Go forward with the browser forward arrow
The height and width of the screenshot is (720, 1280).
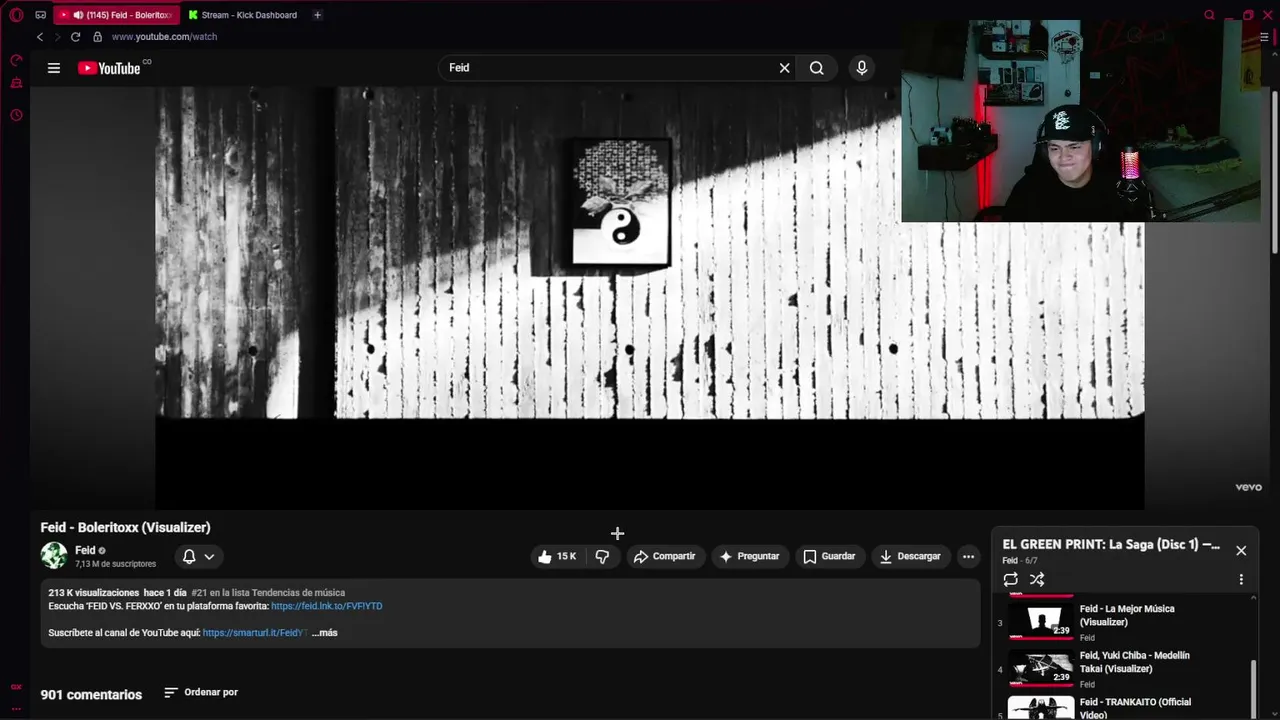[x=57, y=37]
